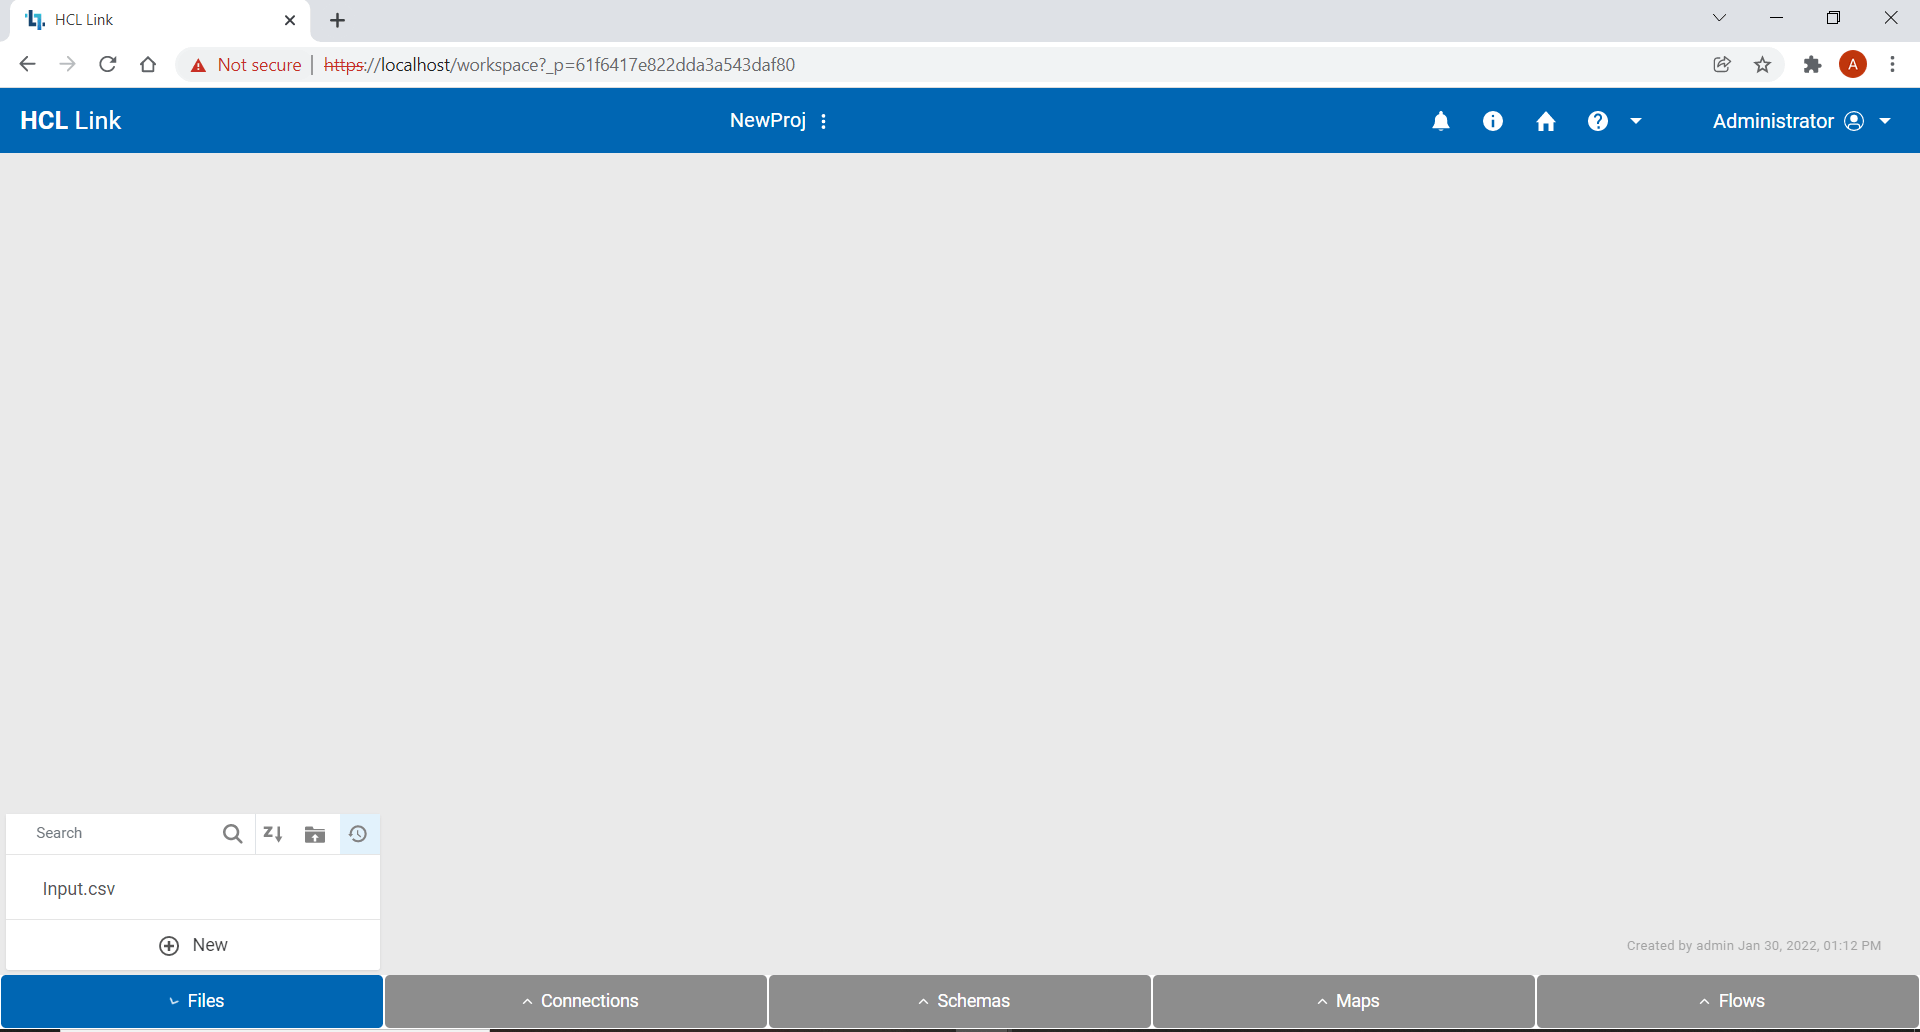Open the Administrator account dropdown

pos(1884,120)
